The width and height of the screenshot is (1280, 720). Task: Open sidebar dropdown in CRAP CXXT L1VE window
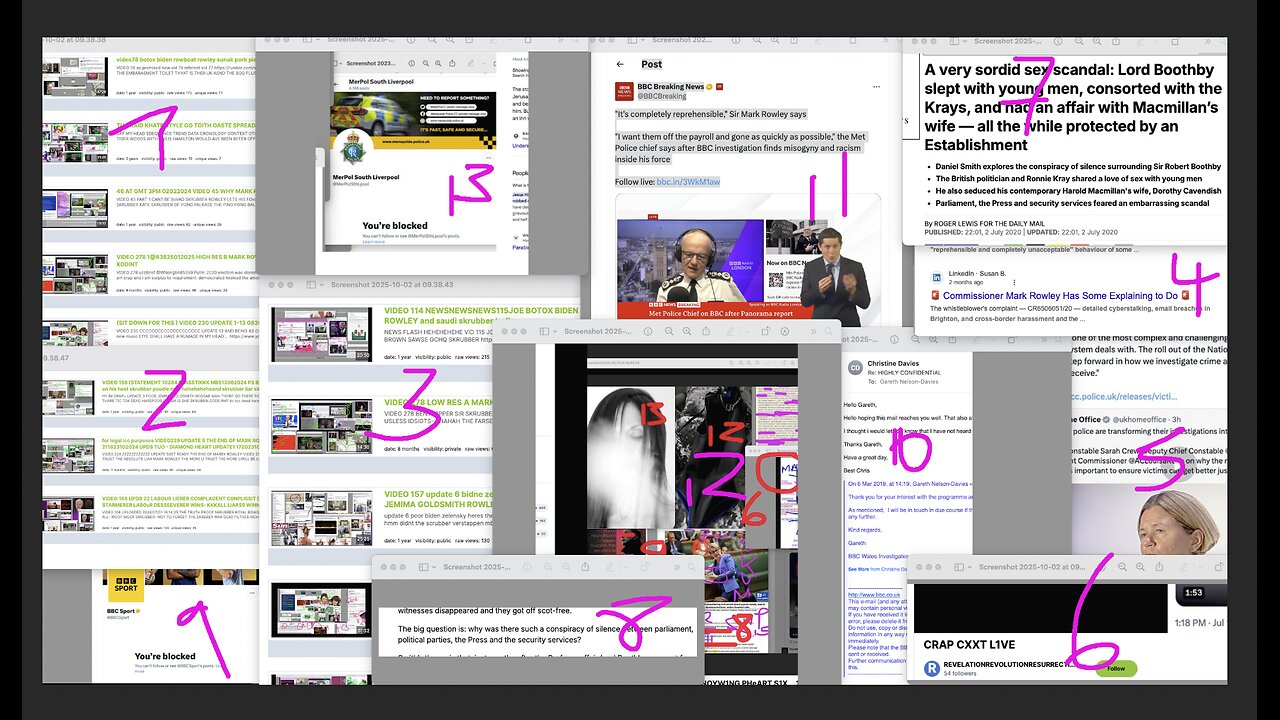[970, 567]
